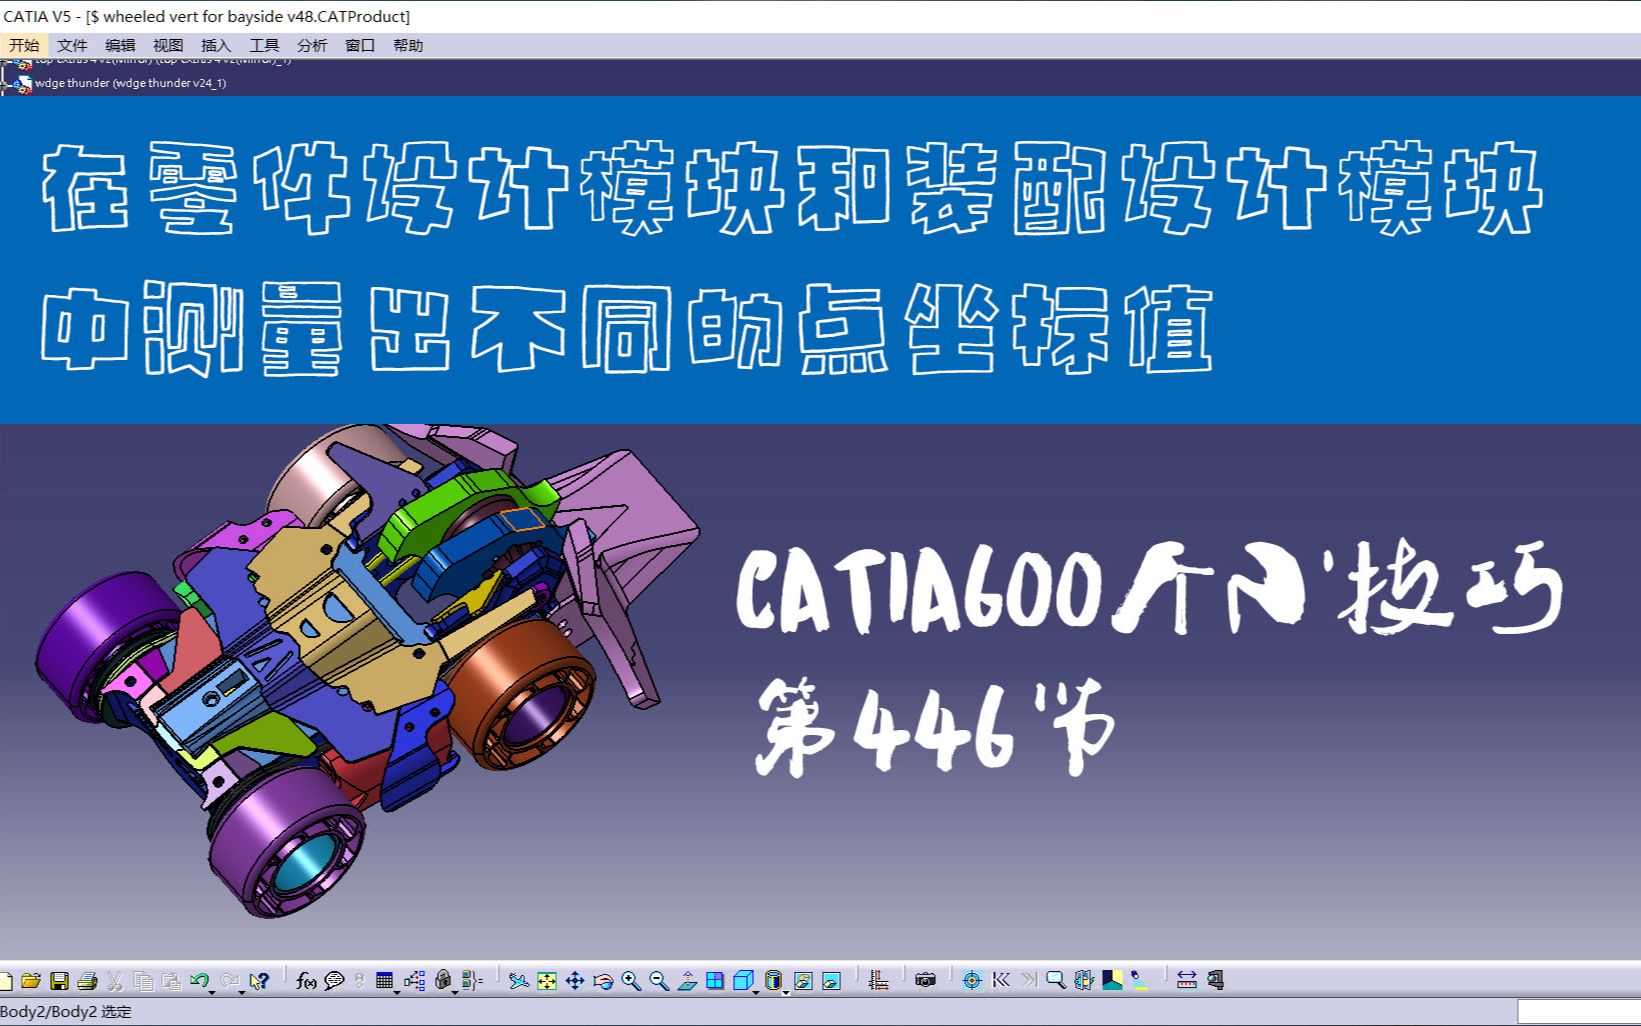Click the greyed next view arrow icon
Image resolution: width=1641 pixels, height=1026 pixels.
pos(1028,981)
